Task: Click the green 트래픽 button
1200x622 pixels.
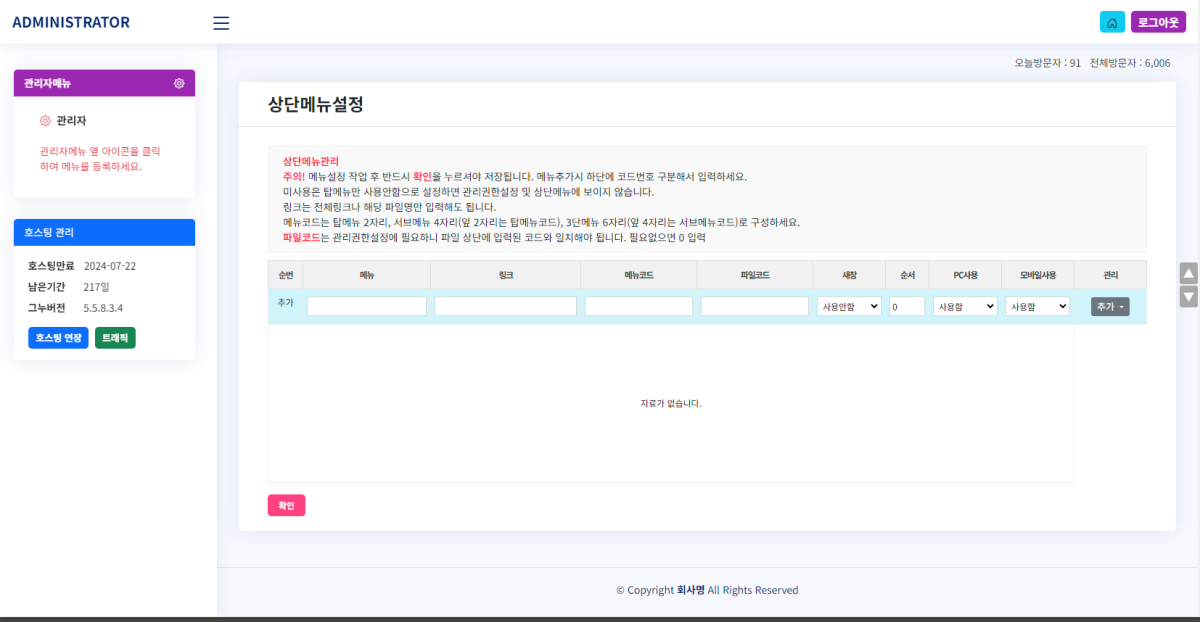Action: pos(115,338)
